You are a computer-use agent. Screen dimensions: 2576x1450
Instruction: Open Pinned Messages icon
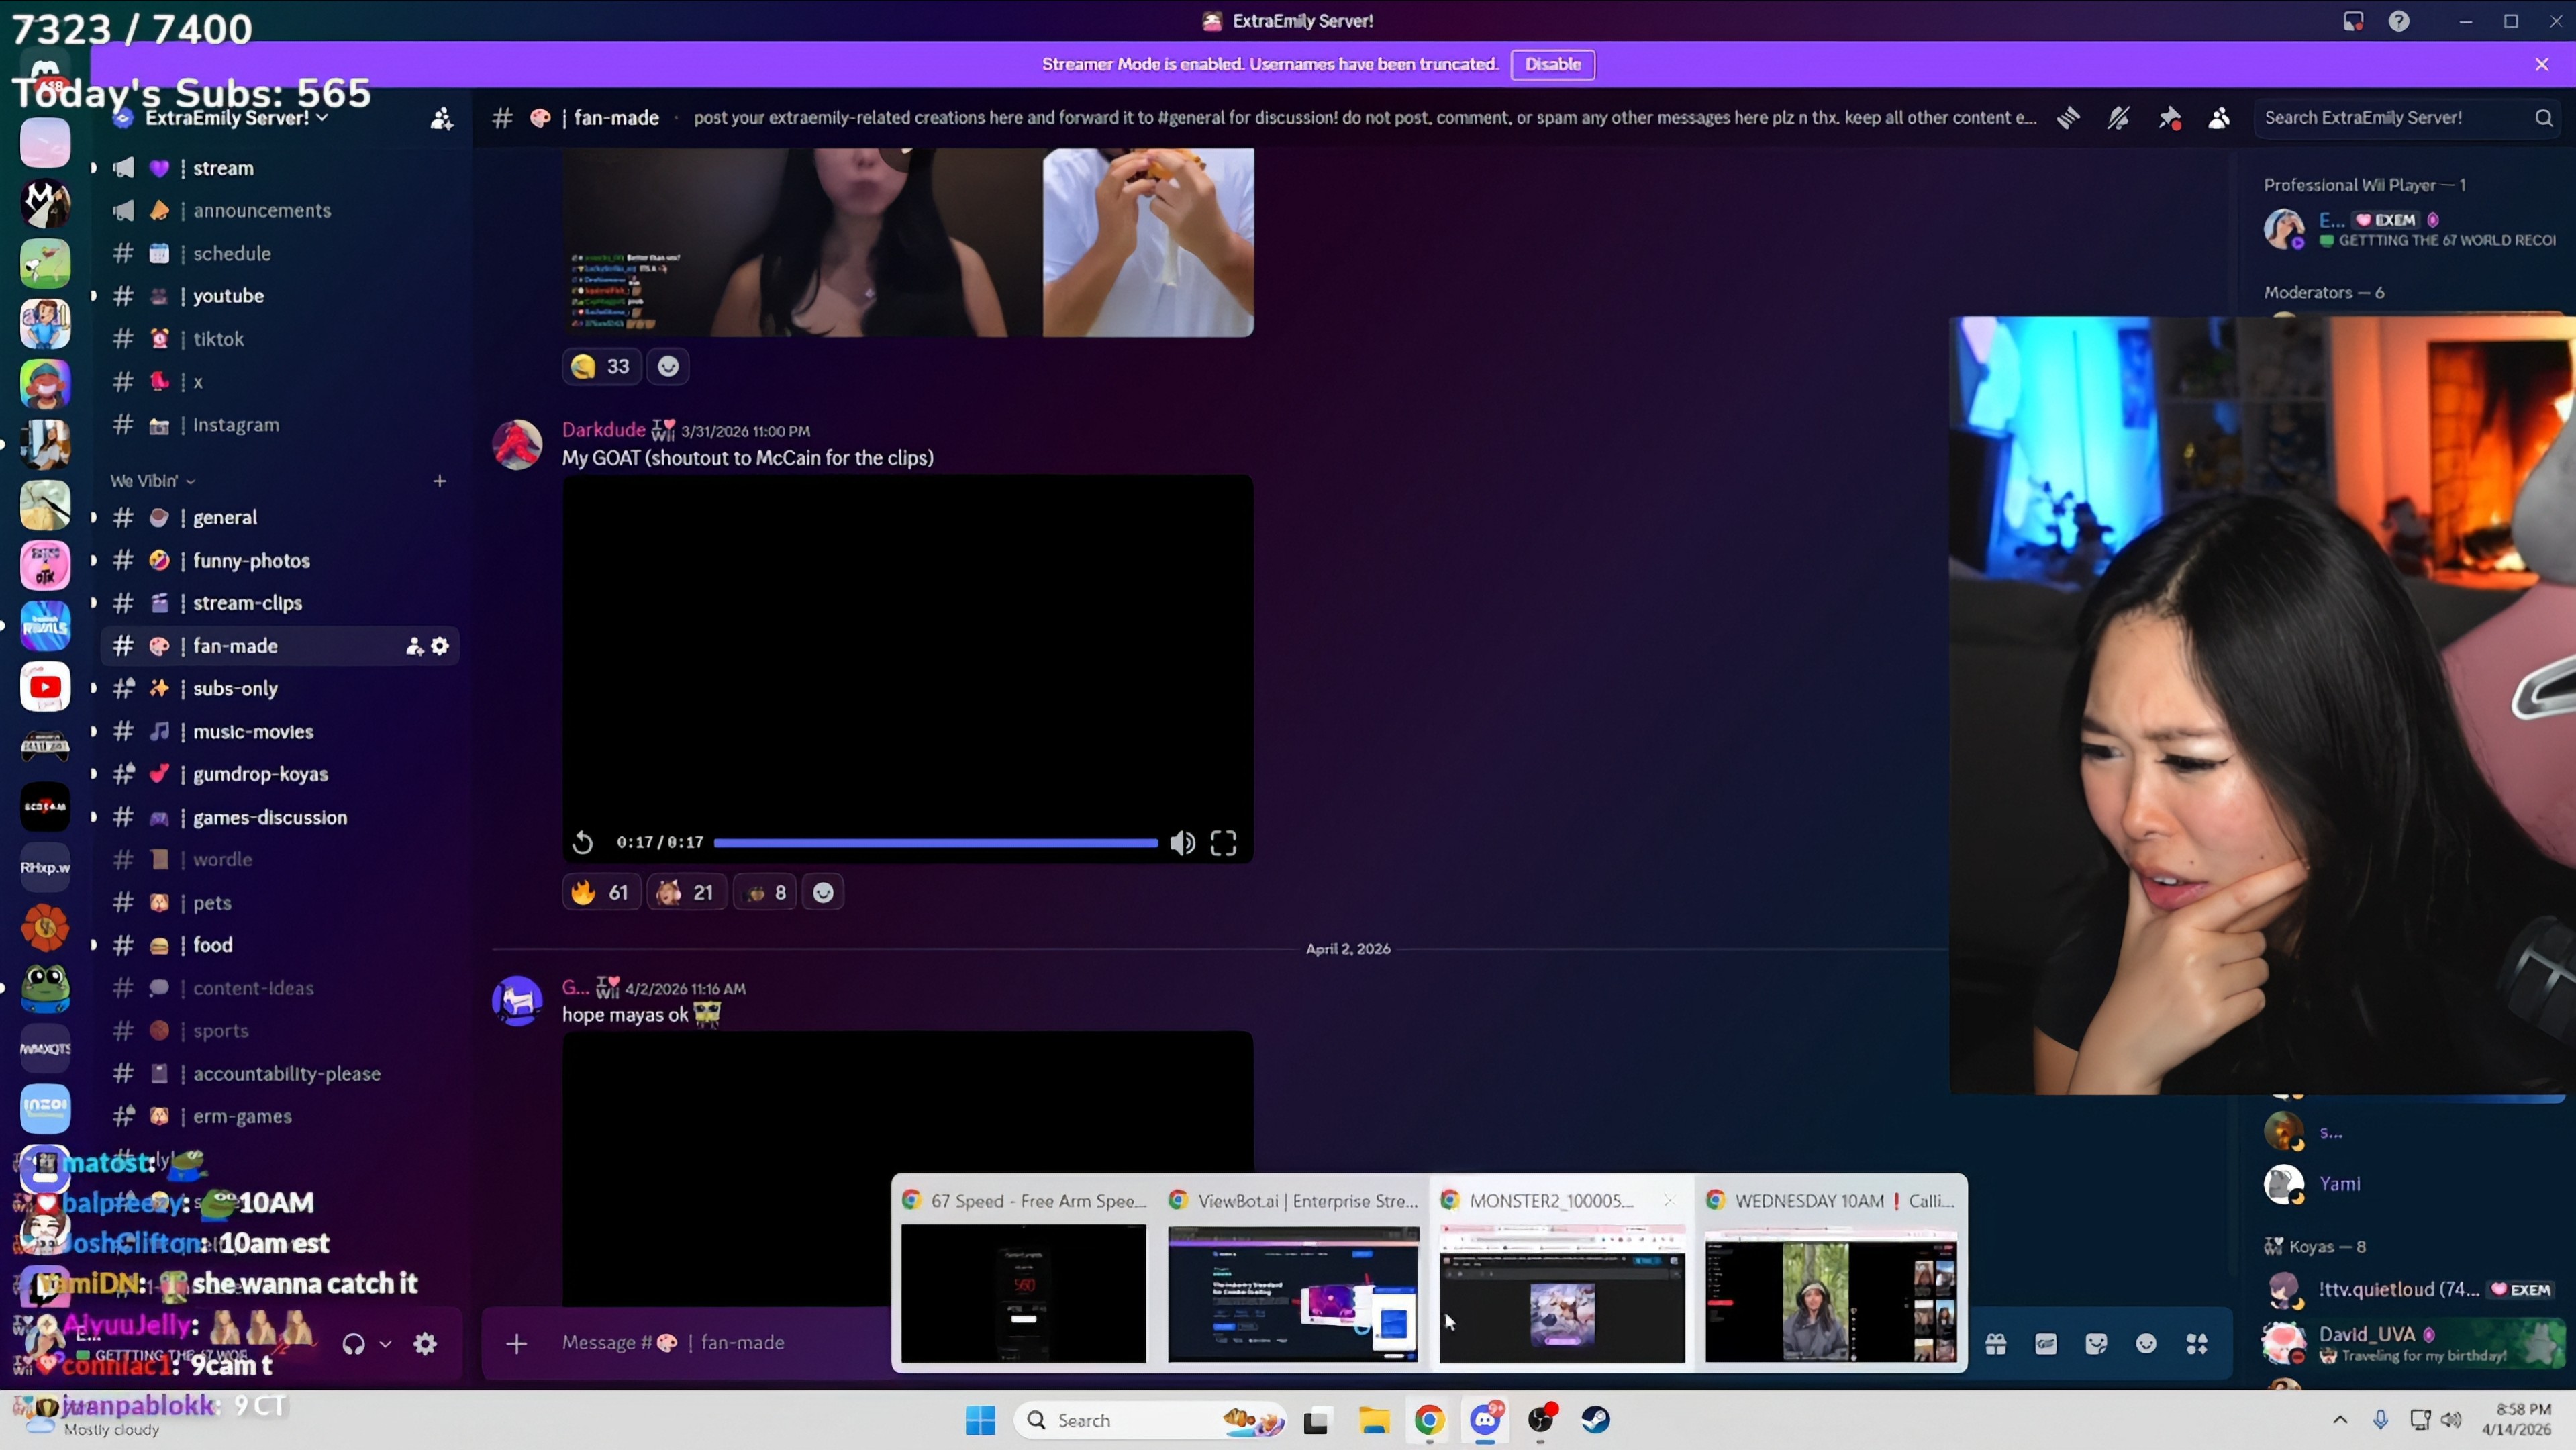click(2169, 118)
